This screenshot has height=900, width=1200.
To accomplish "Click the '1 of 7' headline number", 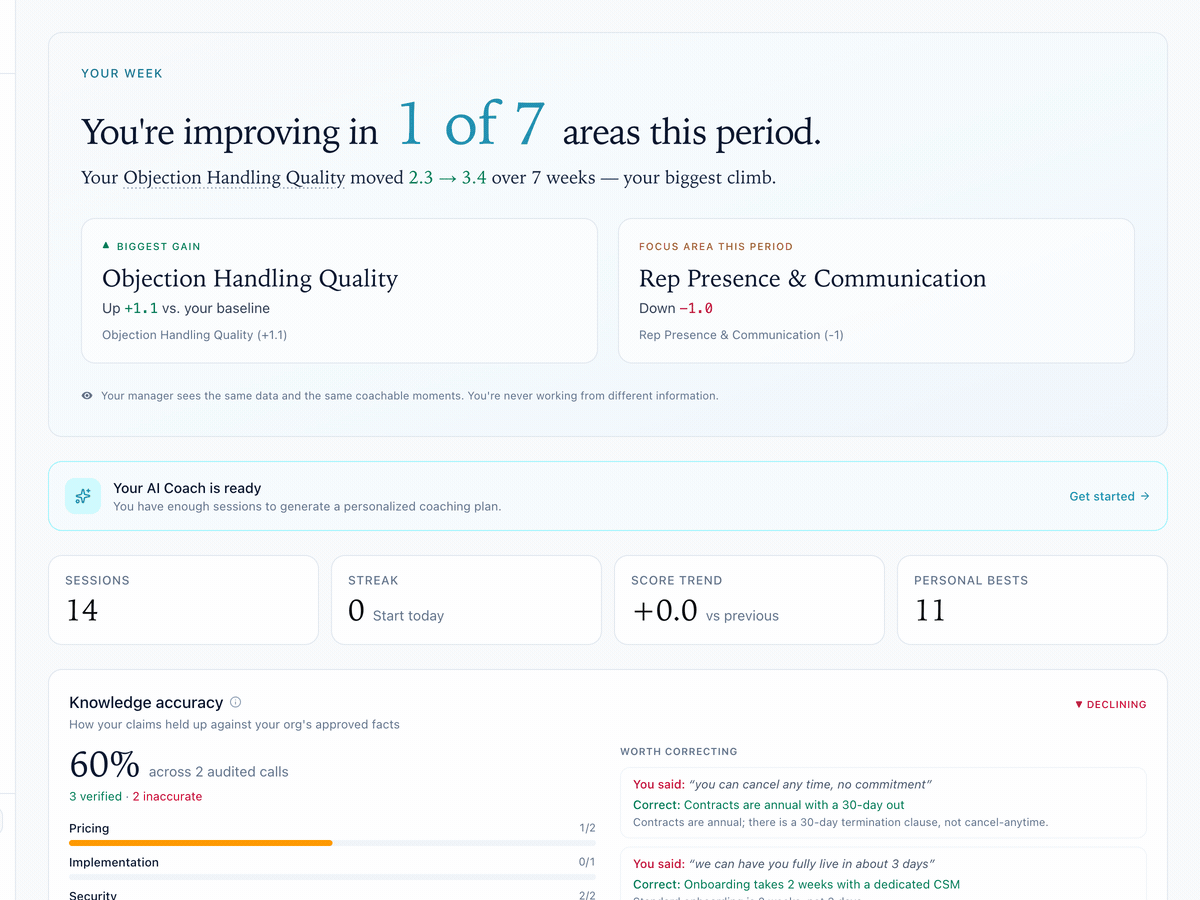I will point(471,123).
